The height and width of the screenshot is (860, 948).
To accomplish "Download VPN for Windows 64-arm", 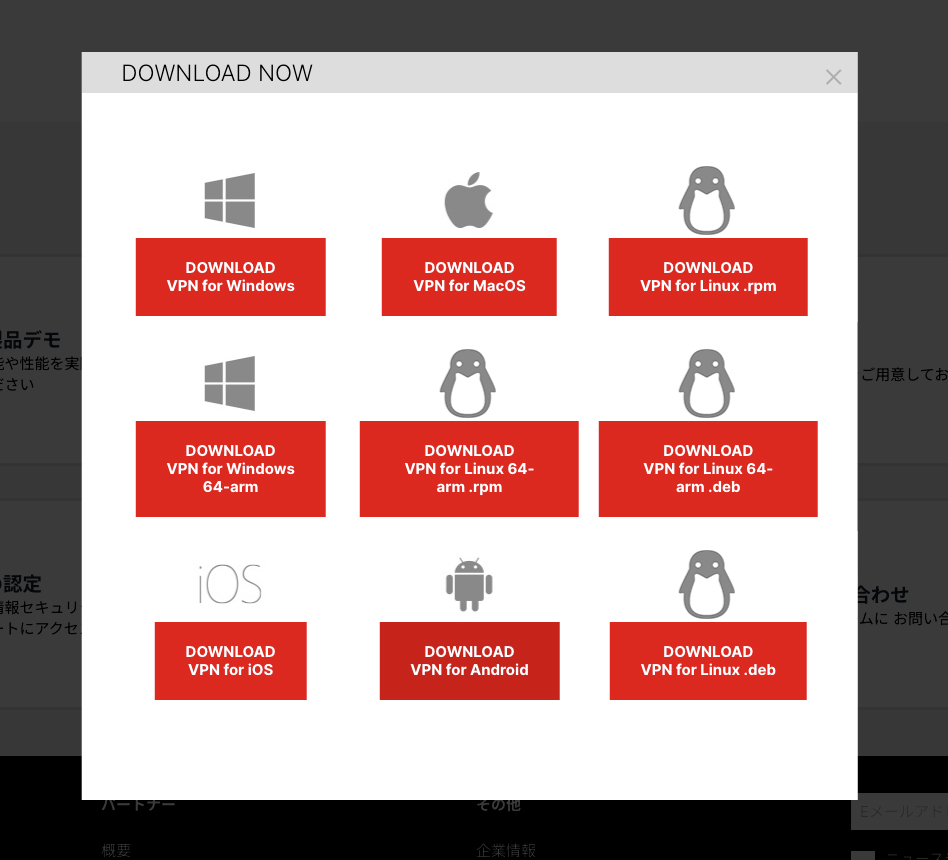I will [x=230, y=469].
